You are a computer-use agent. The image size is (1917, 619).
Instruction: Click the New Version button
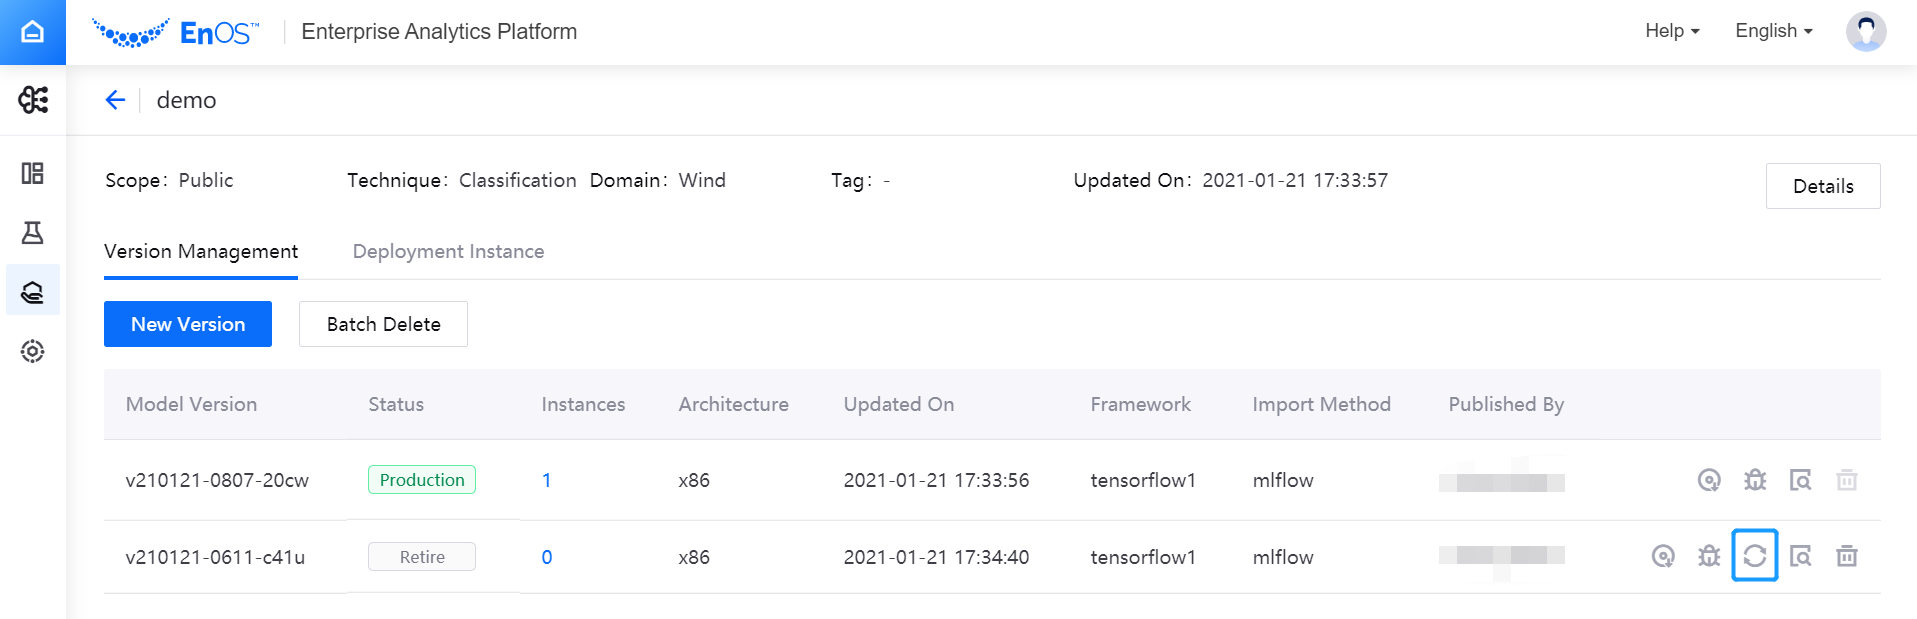(188, 324)
